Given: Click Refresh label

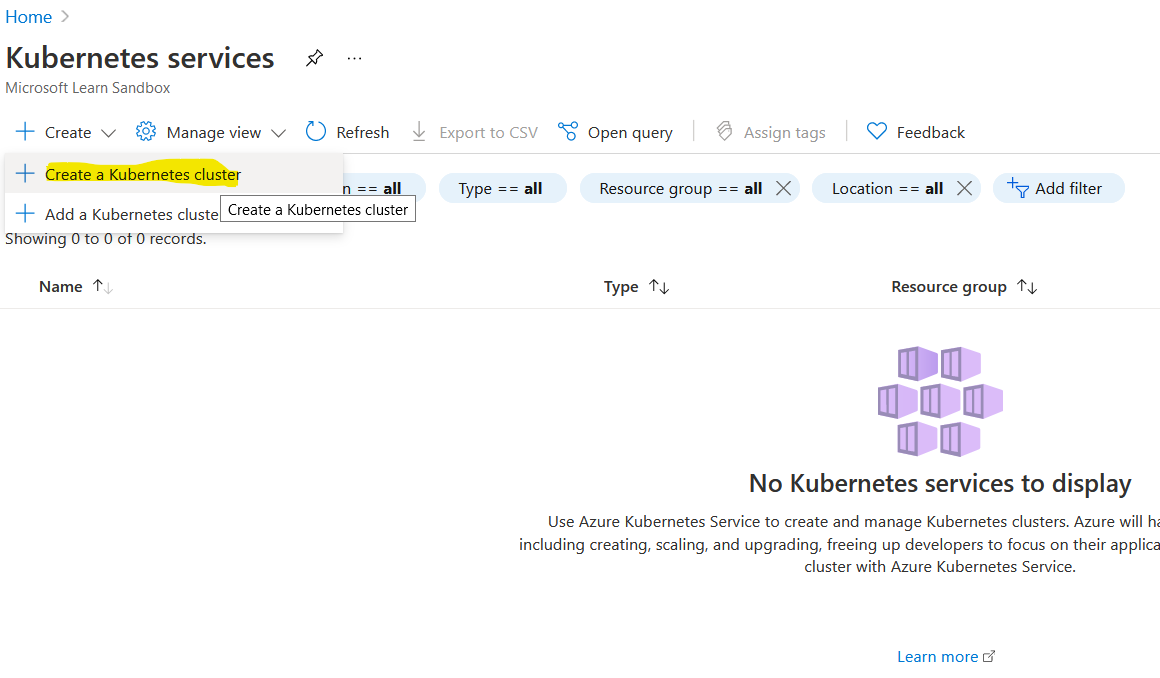Looking at the screenshot, I should coord(362,132).
